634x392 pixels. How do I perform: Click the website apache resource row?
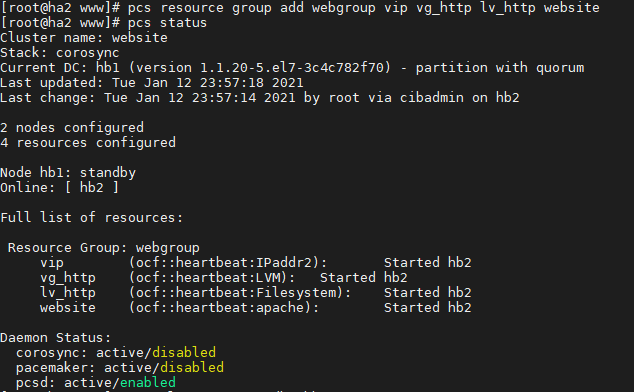tap(256, 307)
